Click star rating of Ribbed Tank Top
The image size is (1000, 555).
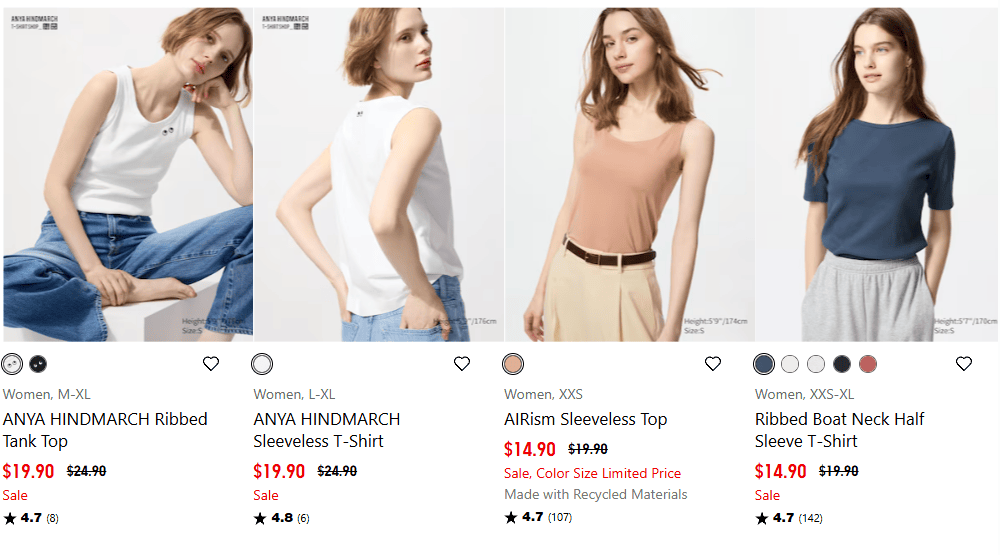(10, 518)
